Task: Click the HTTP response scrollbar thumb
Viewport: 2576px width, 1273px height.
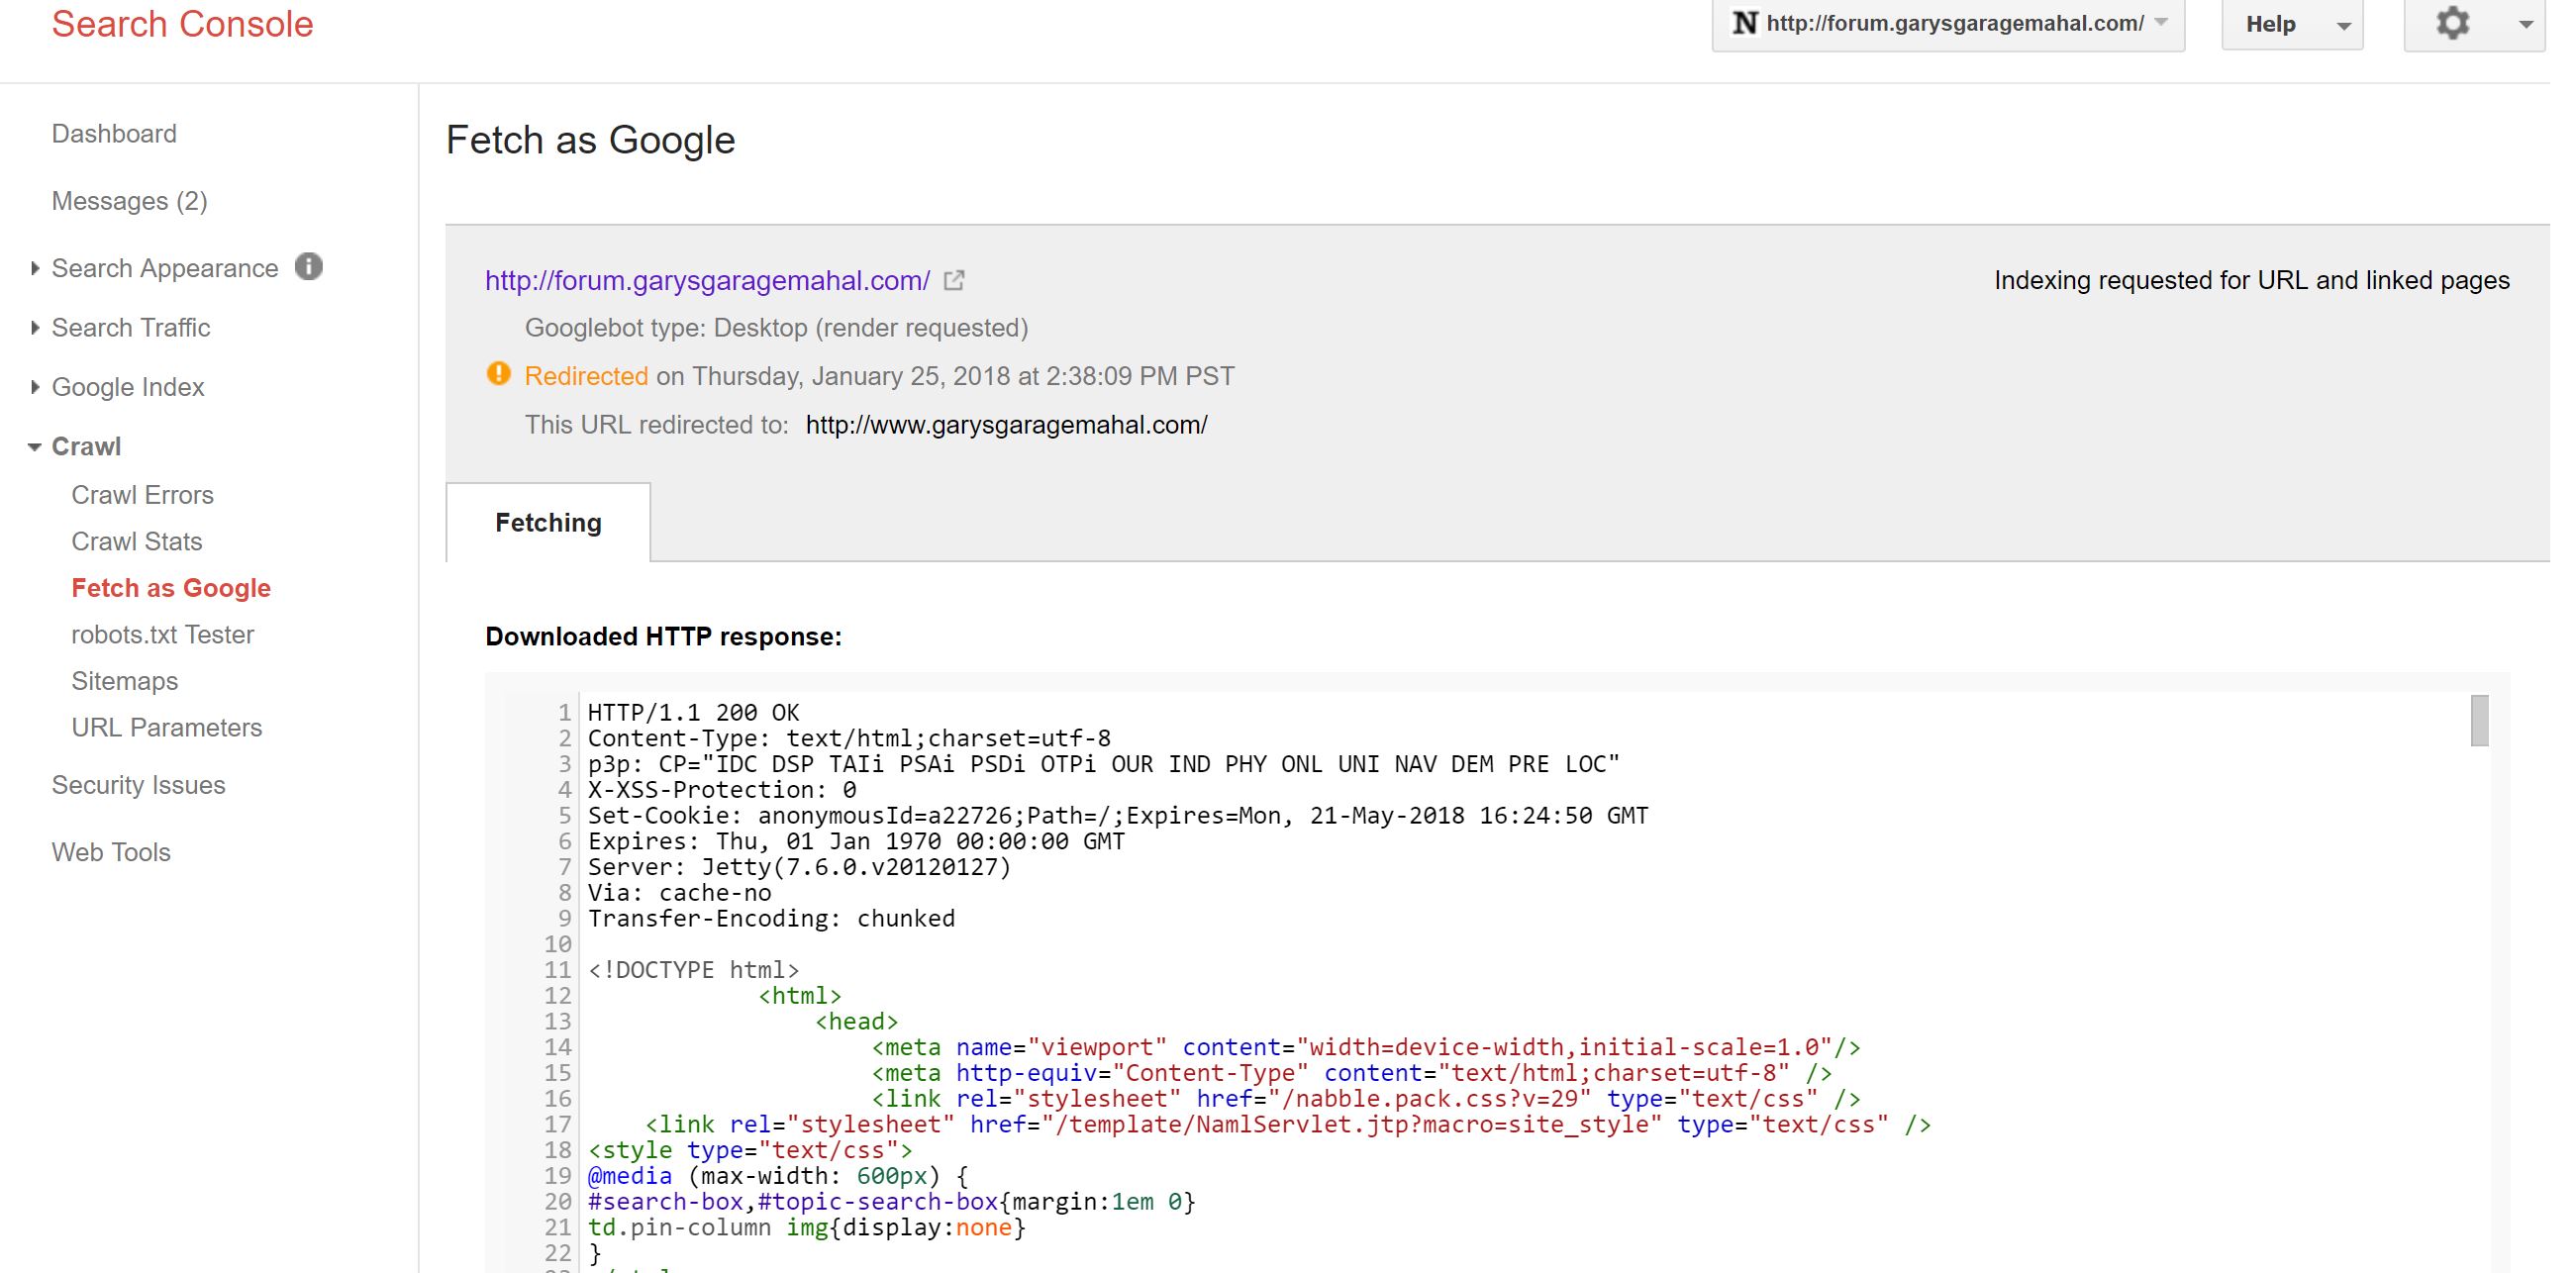Action: click(x=2479, y=720)
